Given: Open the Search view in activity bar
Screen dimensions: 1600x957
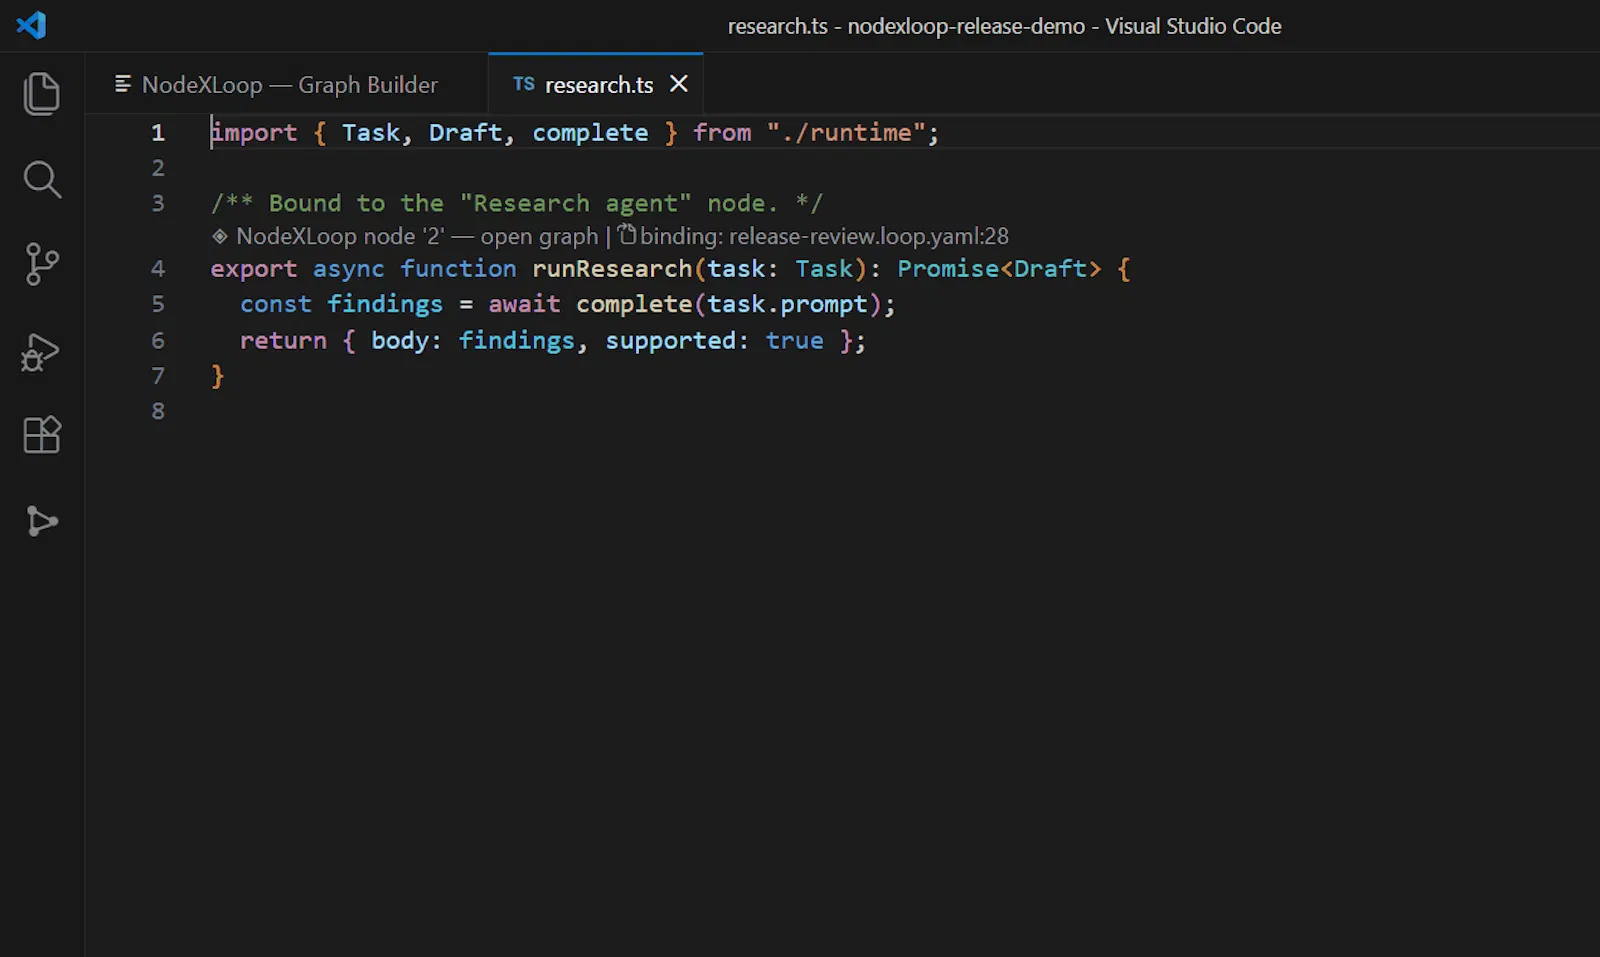Looking at the screenshot, I should (x=41, y=180).
